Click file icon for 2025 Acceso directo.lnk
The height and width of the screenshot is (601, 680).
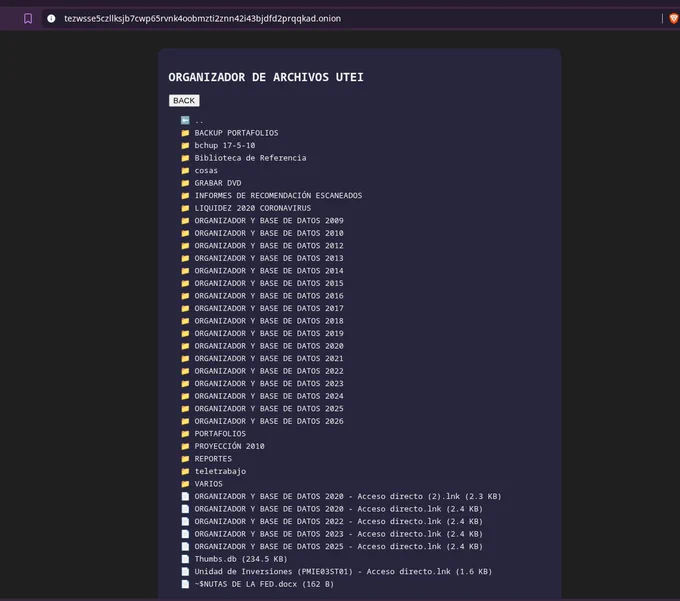(x=185, y=547)
